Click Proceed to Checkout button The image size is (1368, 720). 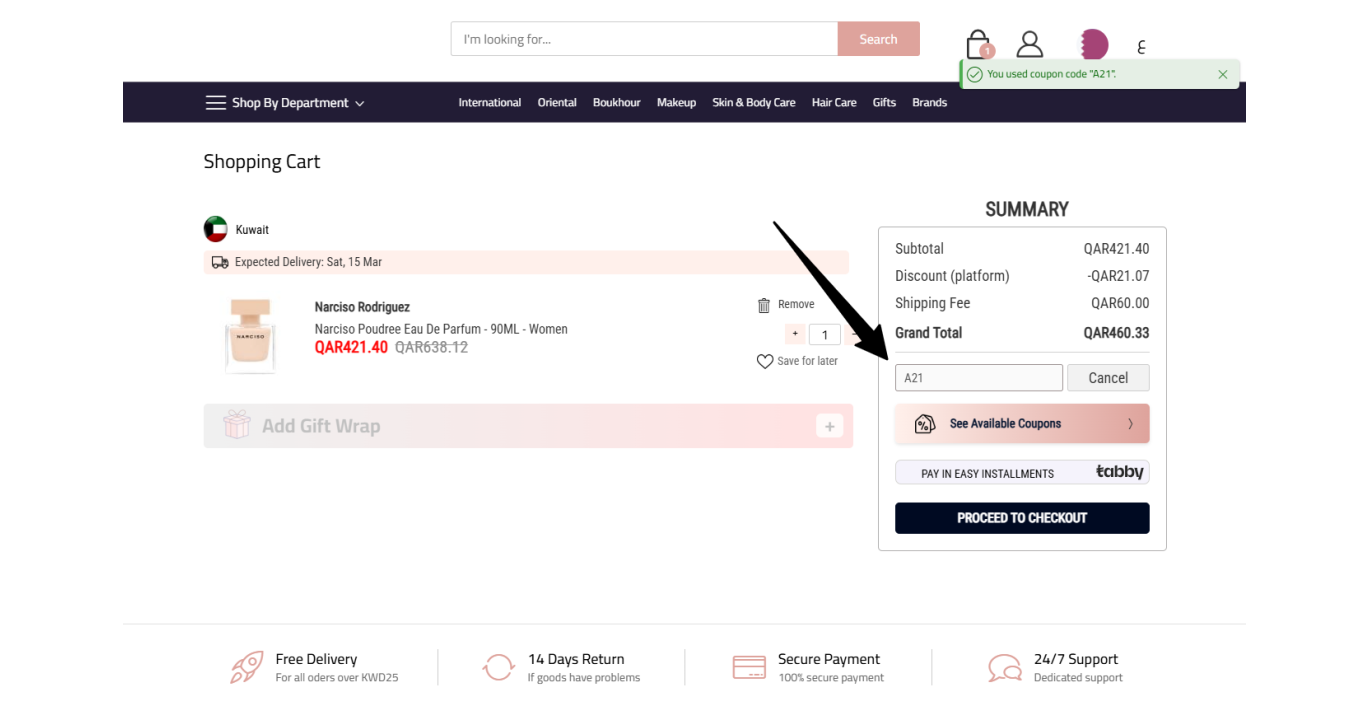1022,518
